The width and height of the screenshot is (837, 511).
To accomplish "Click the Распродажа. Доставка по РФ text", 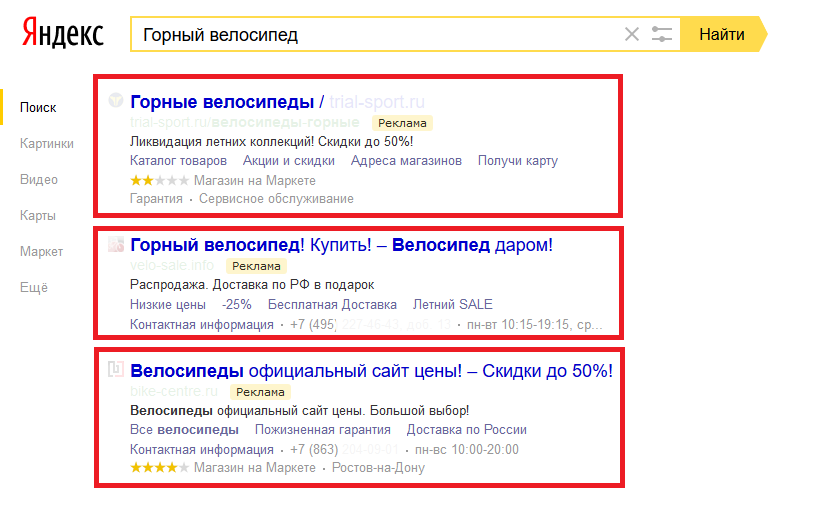I will click(x=252, y=285).
